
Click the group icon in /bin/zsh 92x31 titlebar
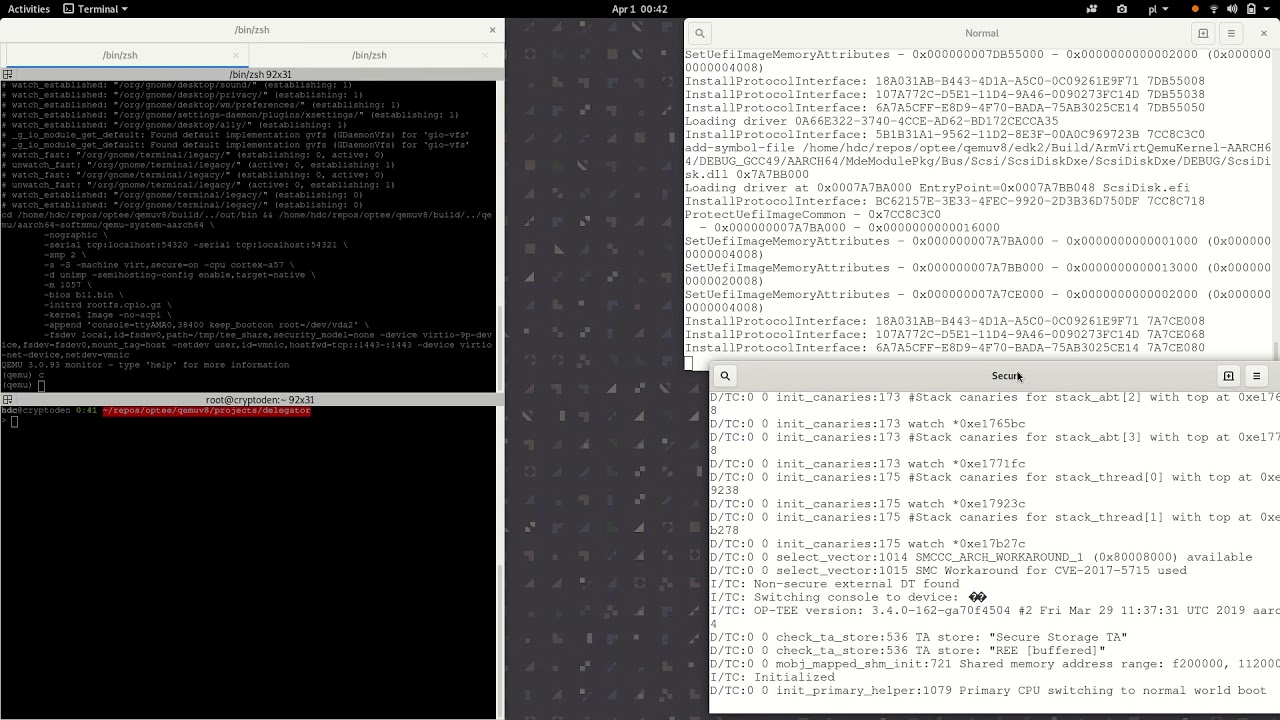pos(7,74)
